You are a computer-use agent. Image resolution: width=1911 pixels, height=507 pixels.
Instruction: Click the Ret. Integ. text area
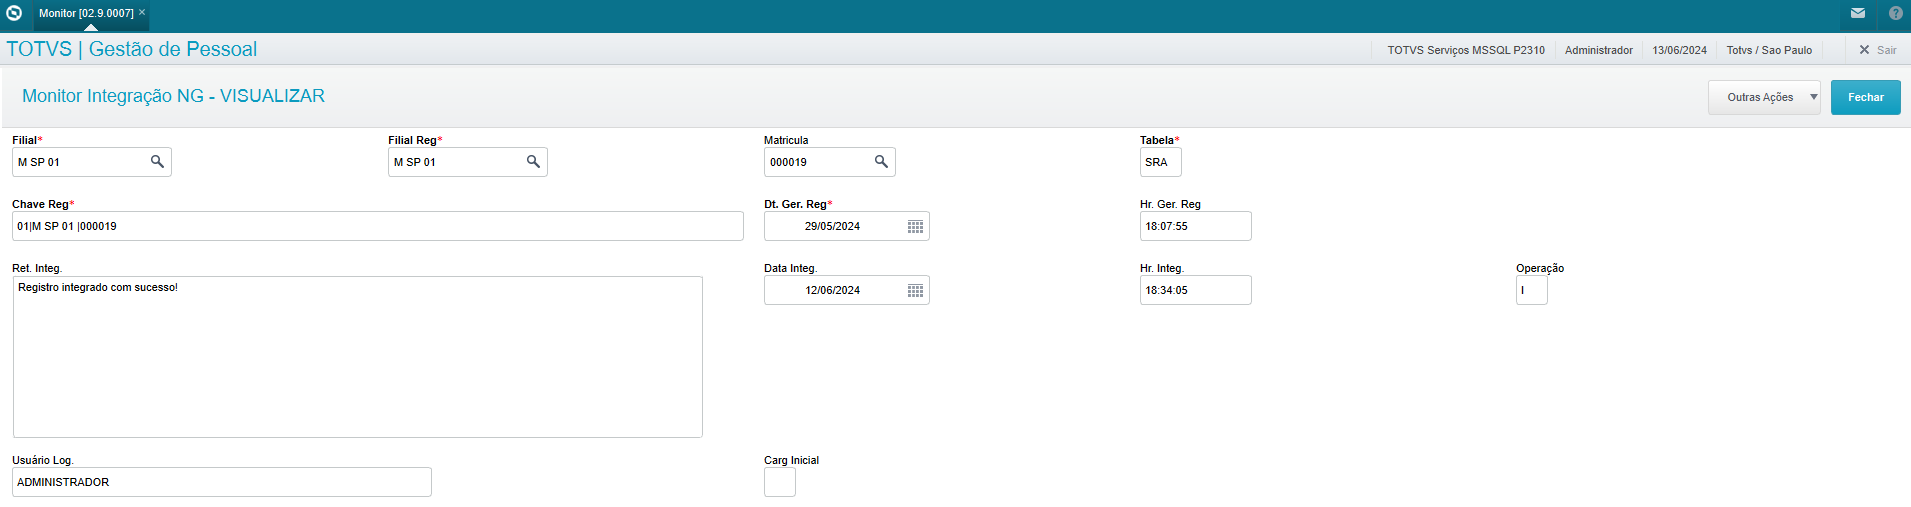click(x=358, y=357)
